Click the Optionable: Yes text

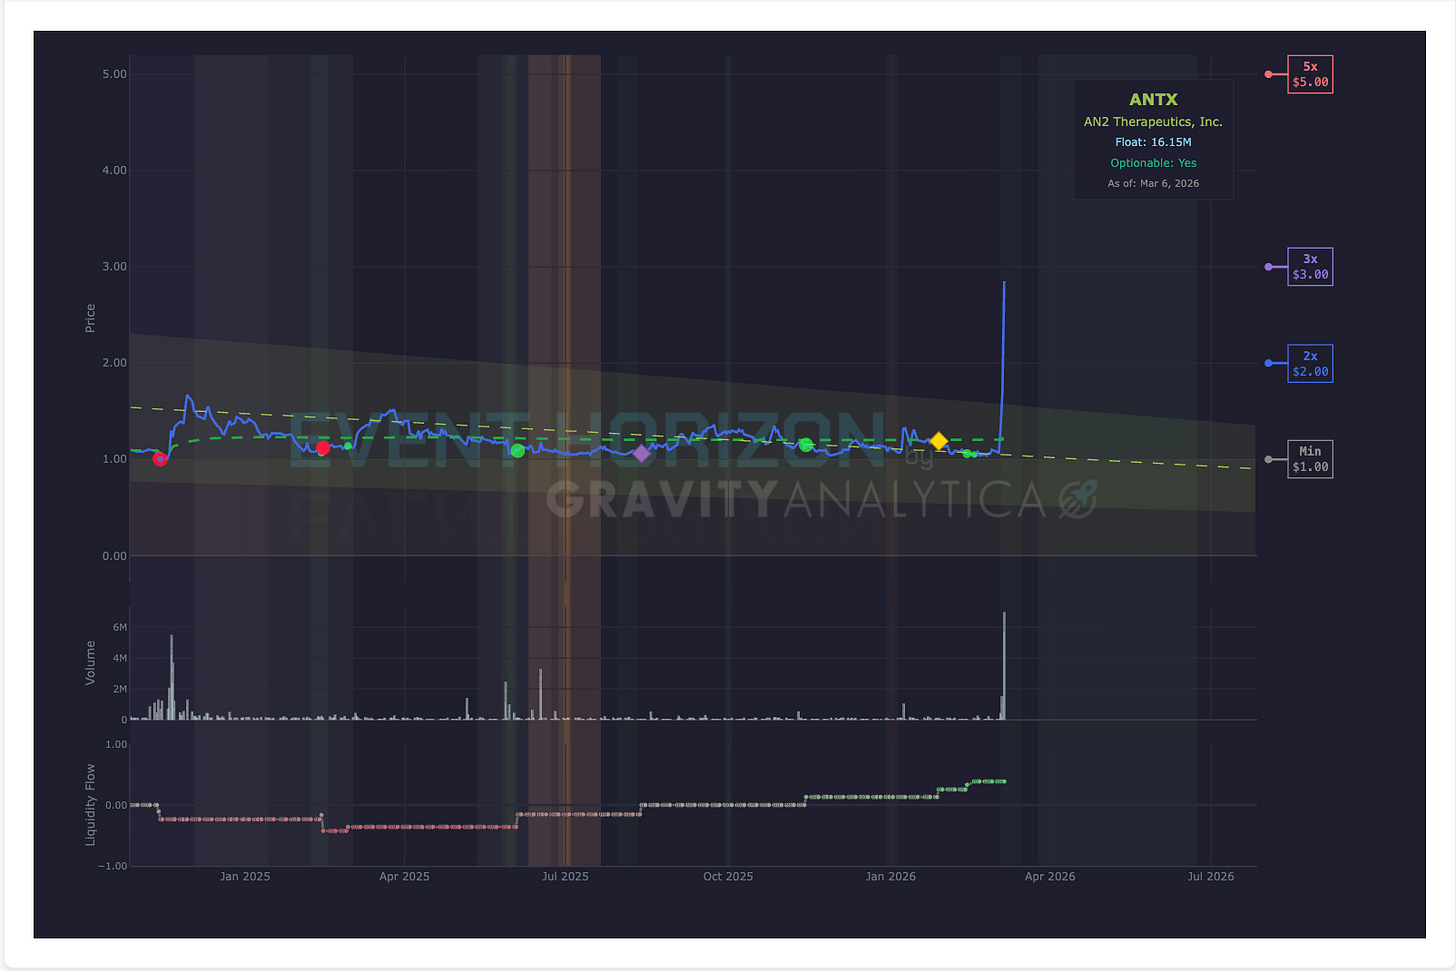pos(1153,163)
